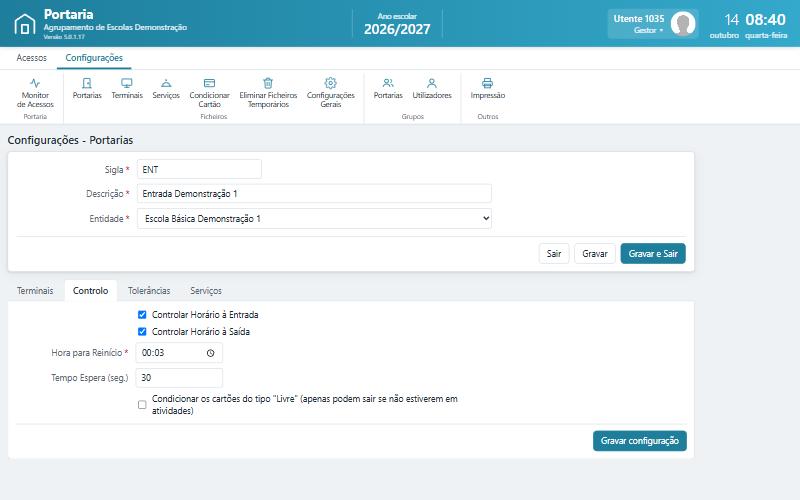Focus the Sigla input field
The image size is (800, 500).
click(x=199, y=169)
